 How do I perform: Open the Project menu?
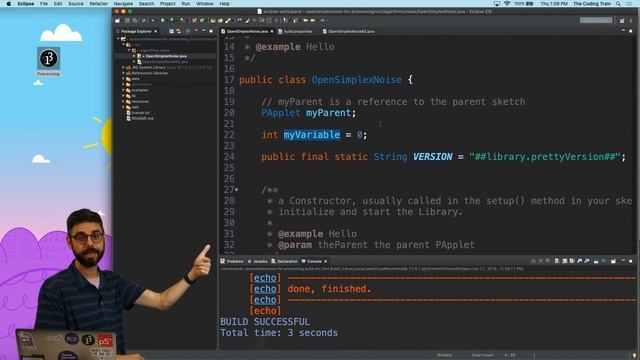(x=168, y=4)
